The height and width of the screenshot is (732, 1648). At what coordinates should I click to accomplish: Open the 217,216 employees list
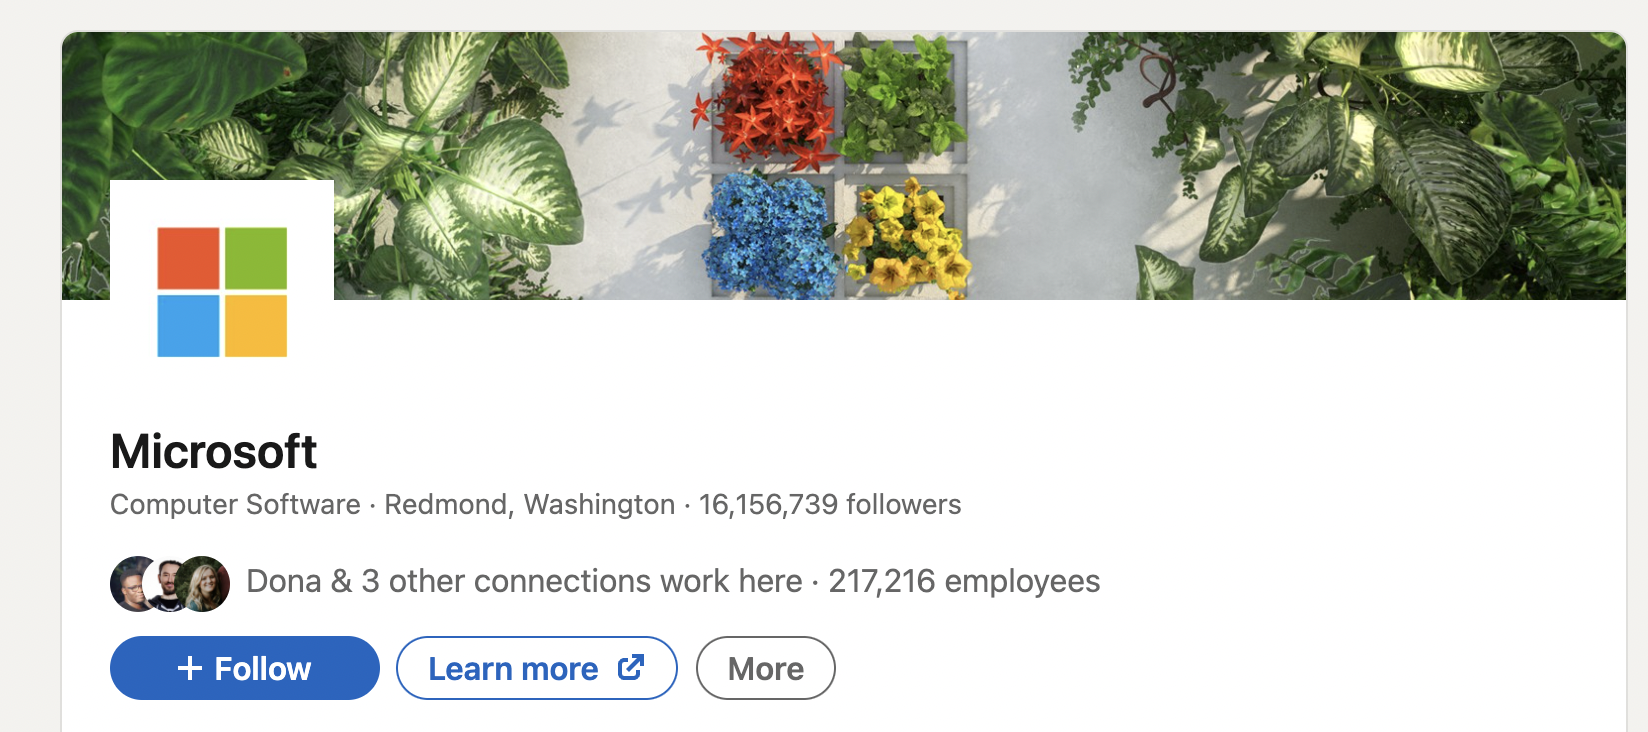click(964, 581)
